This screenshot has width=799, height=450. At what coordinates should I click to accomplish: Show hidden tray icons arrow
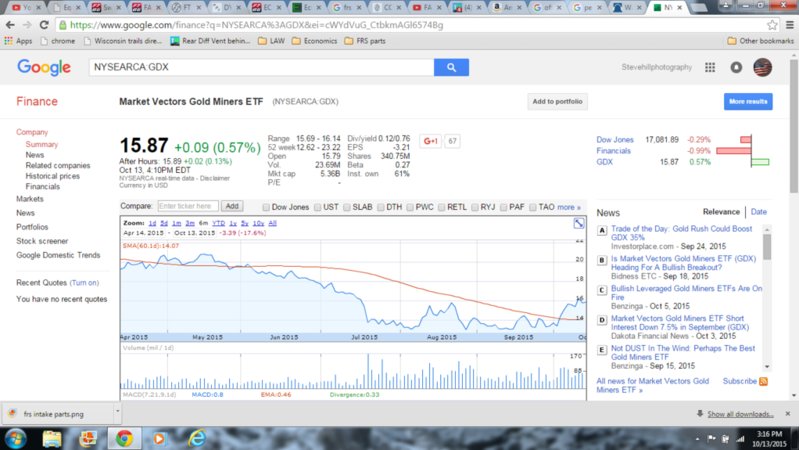pos(697,438)
